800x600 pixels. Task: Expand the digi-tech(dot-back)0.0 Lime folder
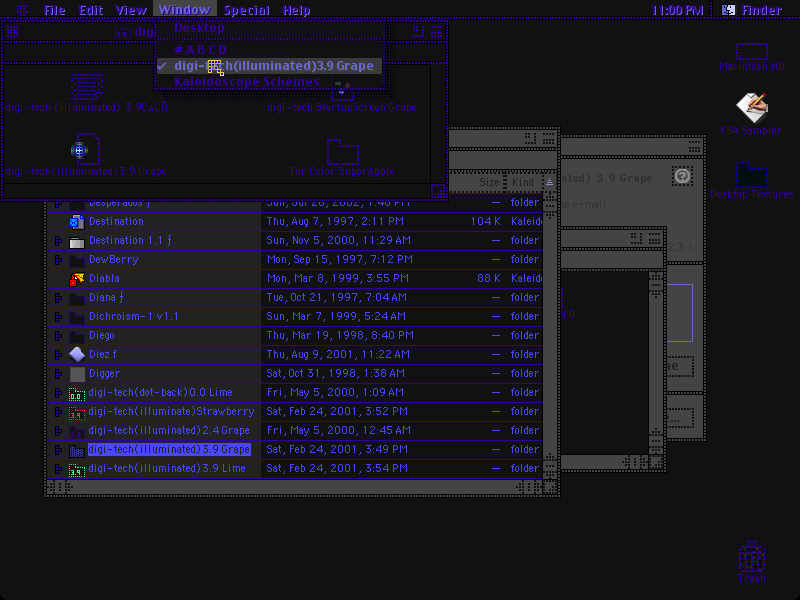[58, 393]
